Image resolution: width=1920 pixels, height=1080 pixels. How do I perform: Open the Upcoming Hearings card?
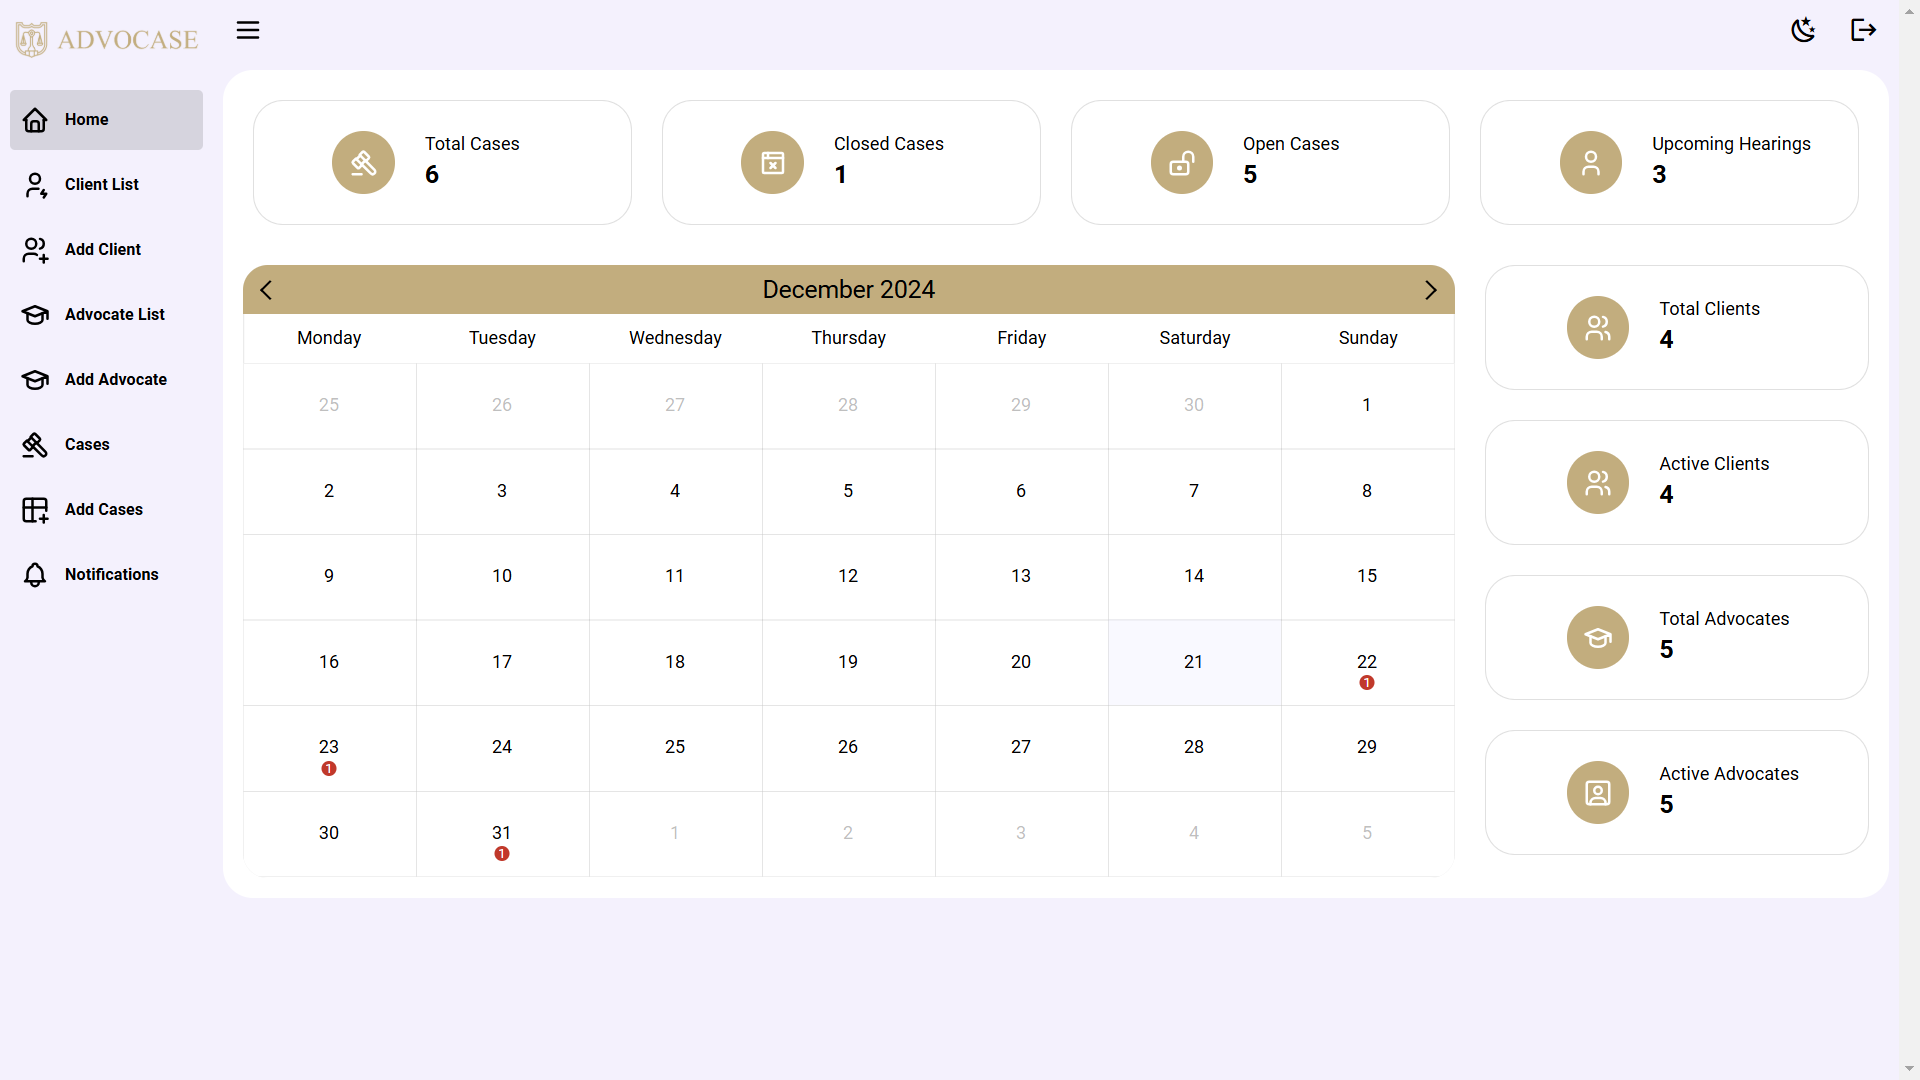coord(1668,163)
